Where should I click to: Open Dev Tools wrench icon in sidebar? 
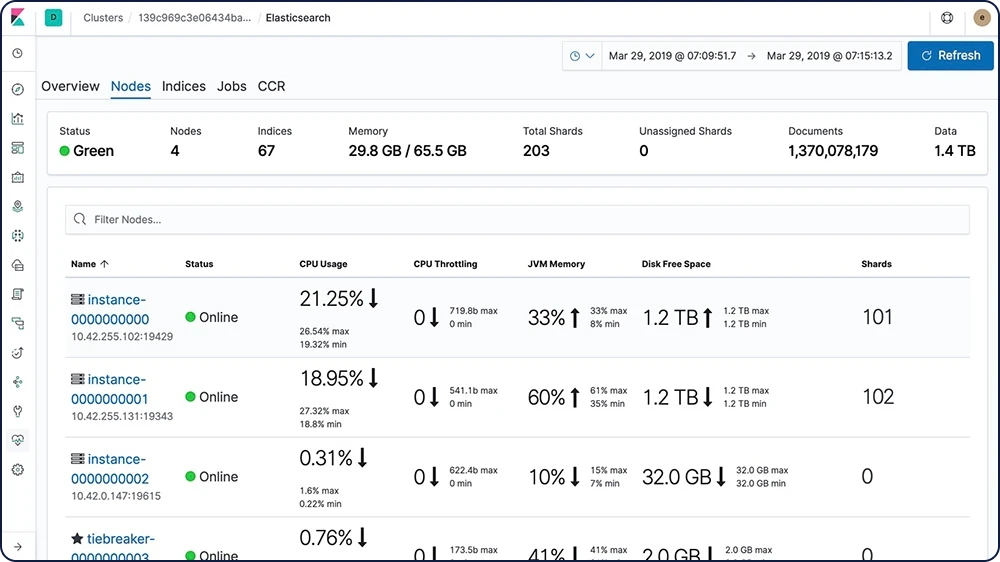[18, 411]
